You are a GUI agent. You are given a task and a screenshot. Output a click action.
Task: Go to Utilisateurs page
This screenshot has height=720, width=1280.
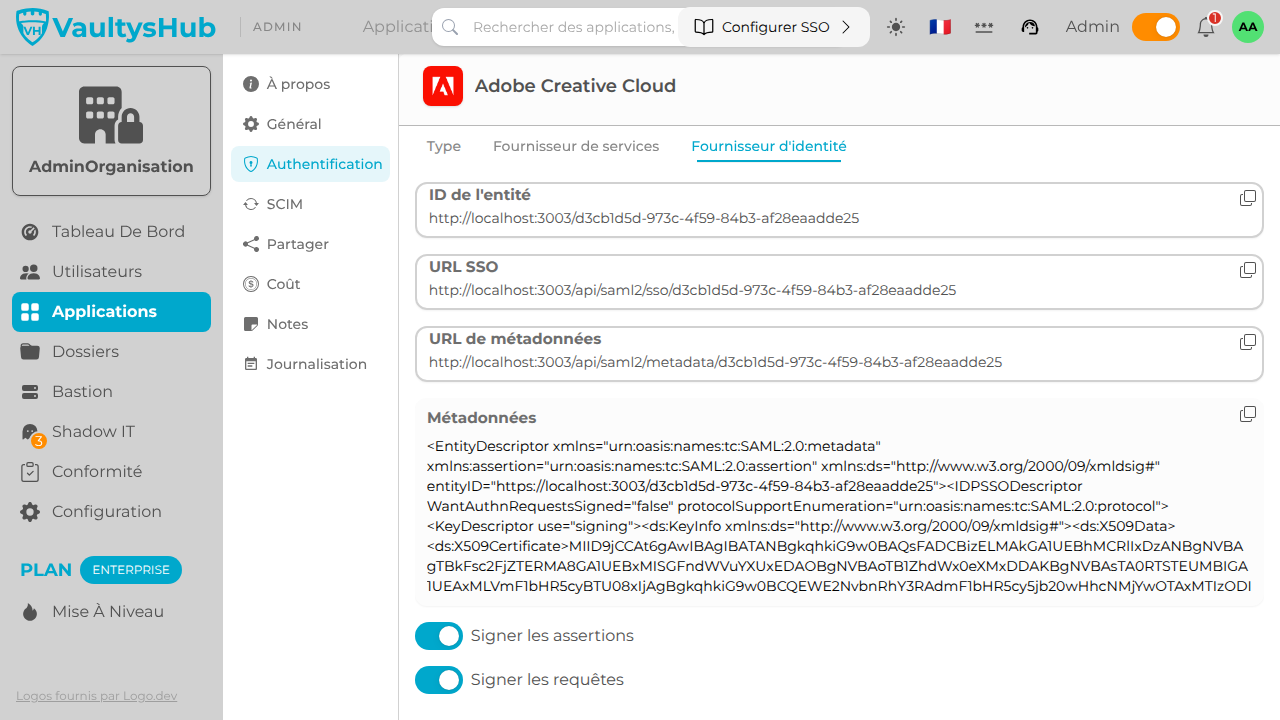click(x=111, y=272)
